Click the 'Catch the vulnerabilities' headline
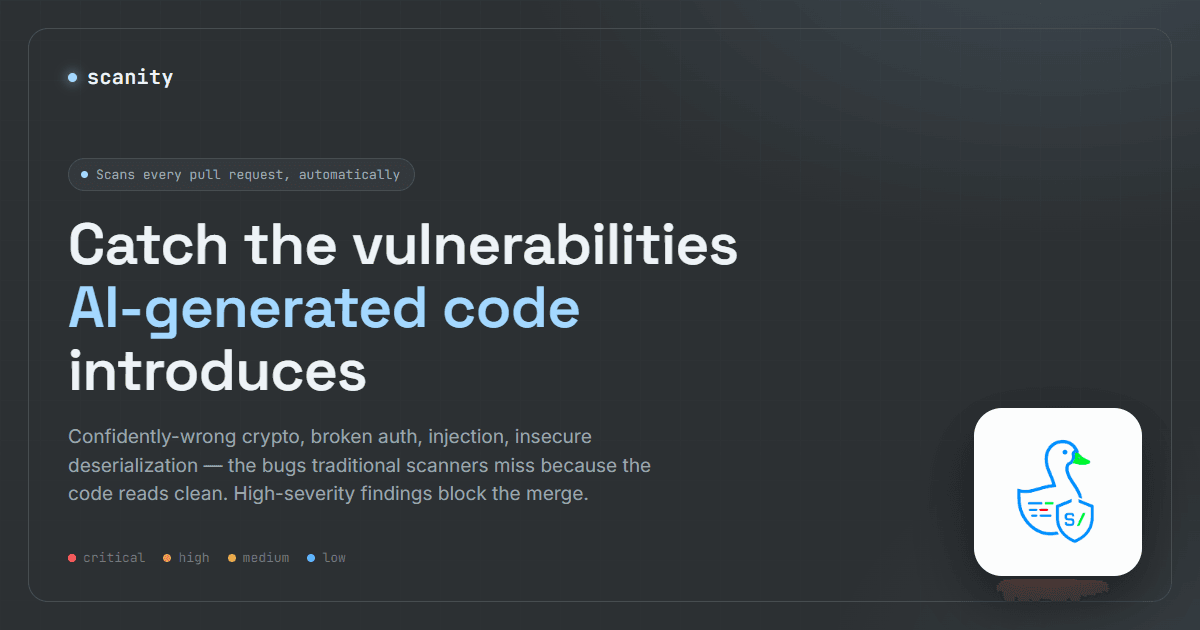Screen dimensions: 1200x630 (x=403, y=243)
